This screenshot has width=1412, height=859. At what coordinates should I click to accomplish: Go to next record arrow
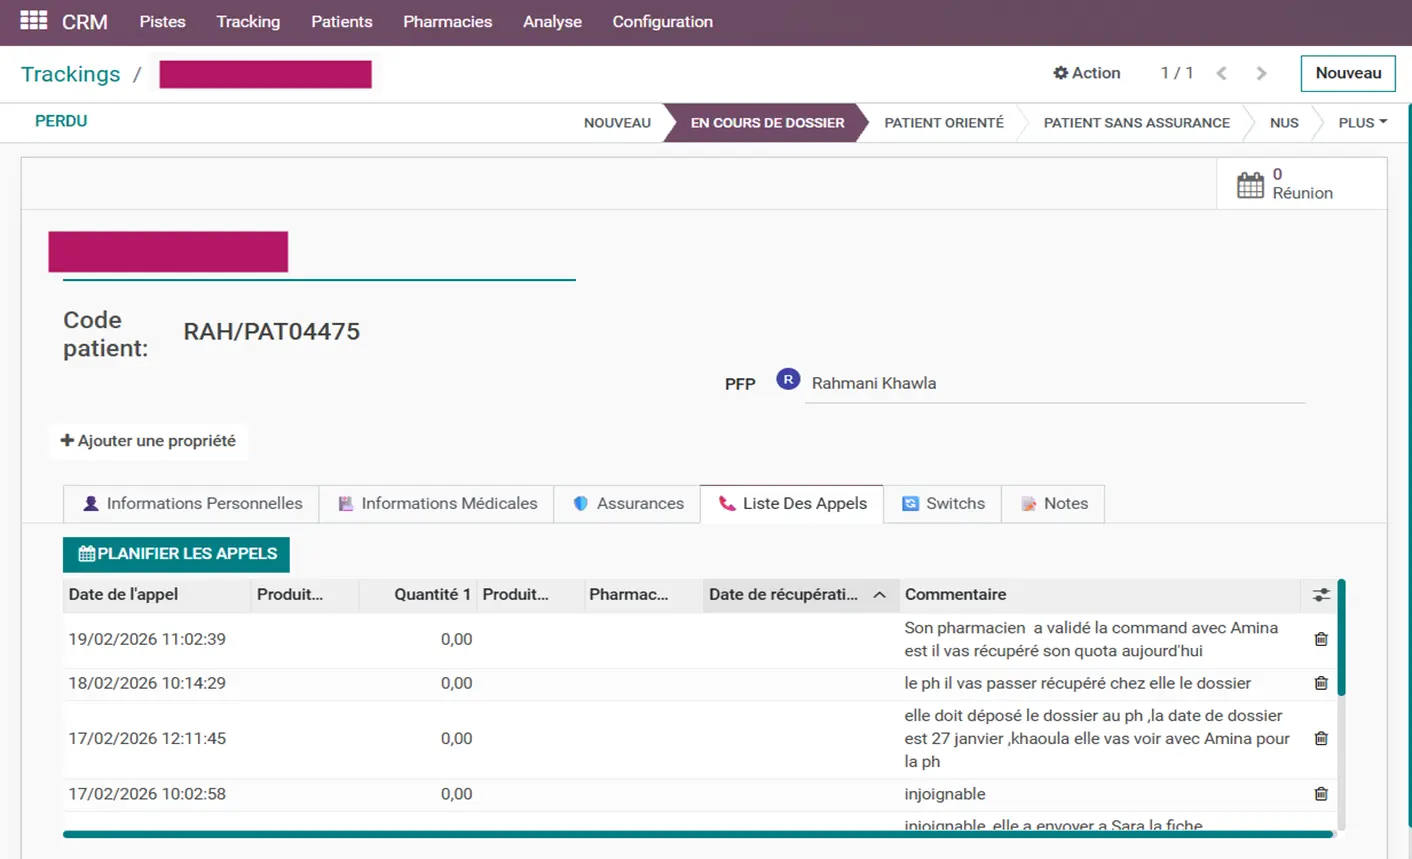pyautogui.click(x=1261, y=73)
